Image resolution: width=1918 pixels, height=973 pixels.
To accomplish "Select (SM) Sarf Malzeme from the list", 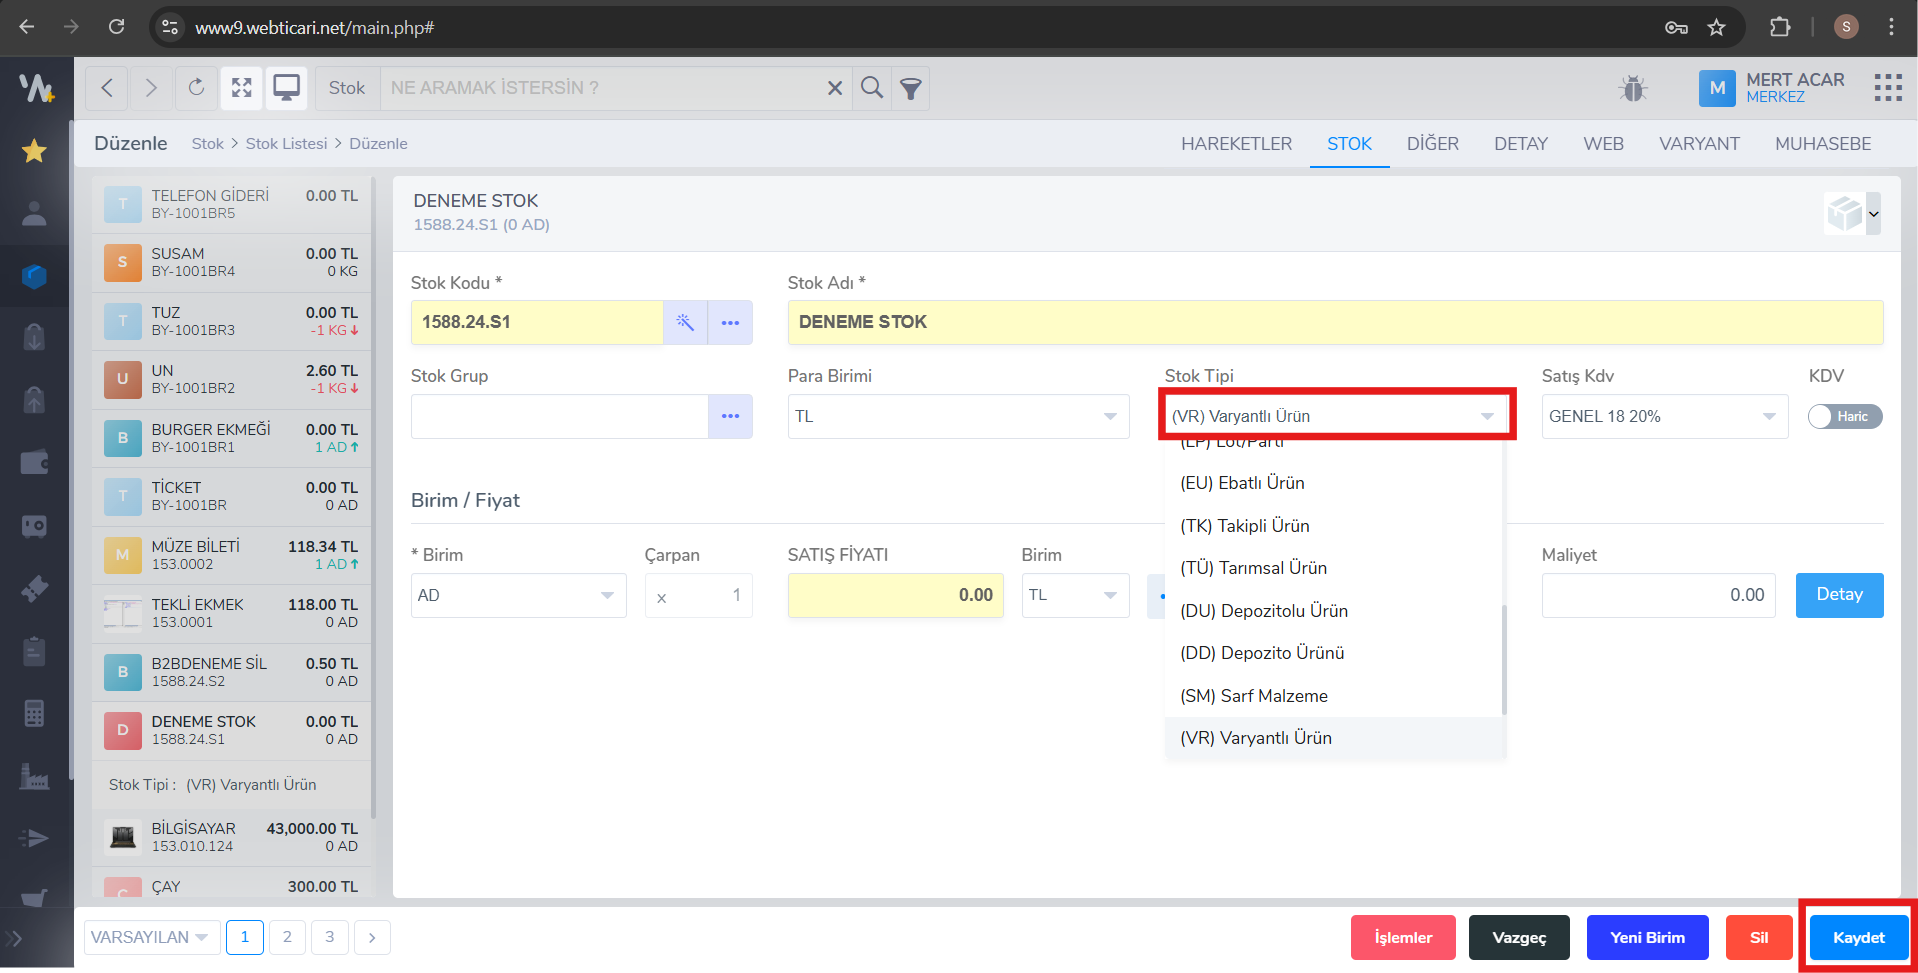I will (1254, 696).
